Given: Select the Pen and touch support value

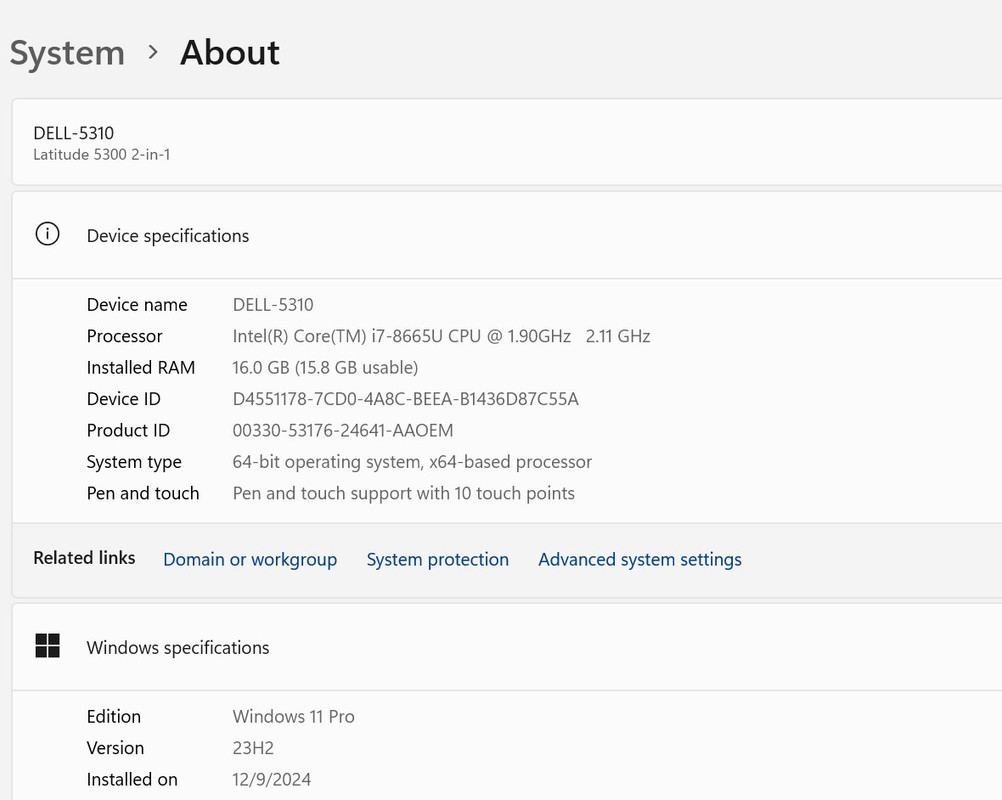Looking at the screenshot, I should pos(404,493).
